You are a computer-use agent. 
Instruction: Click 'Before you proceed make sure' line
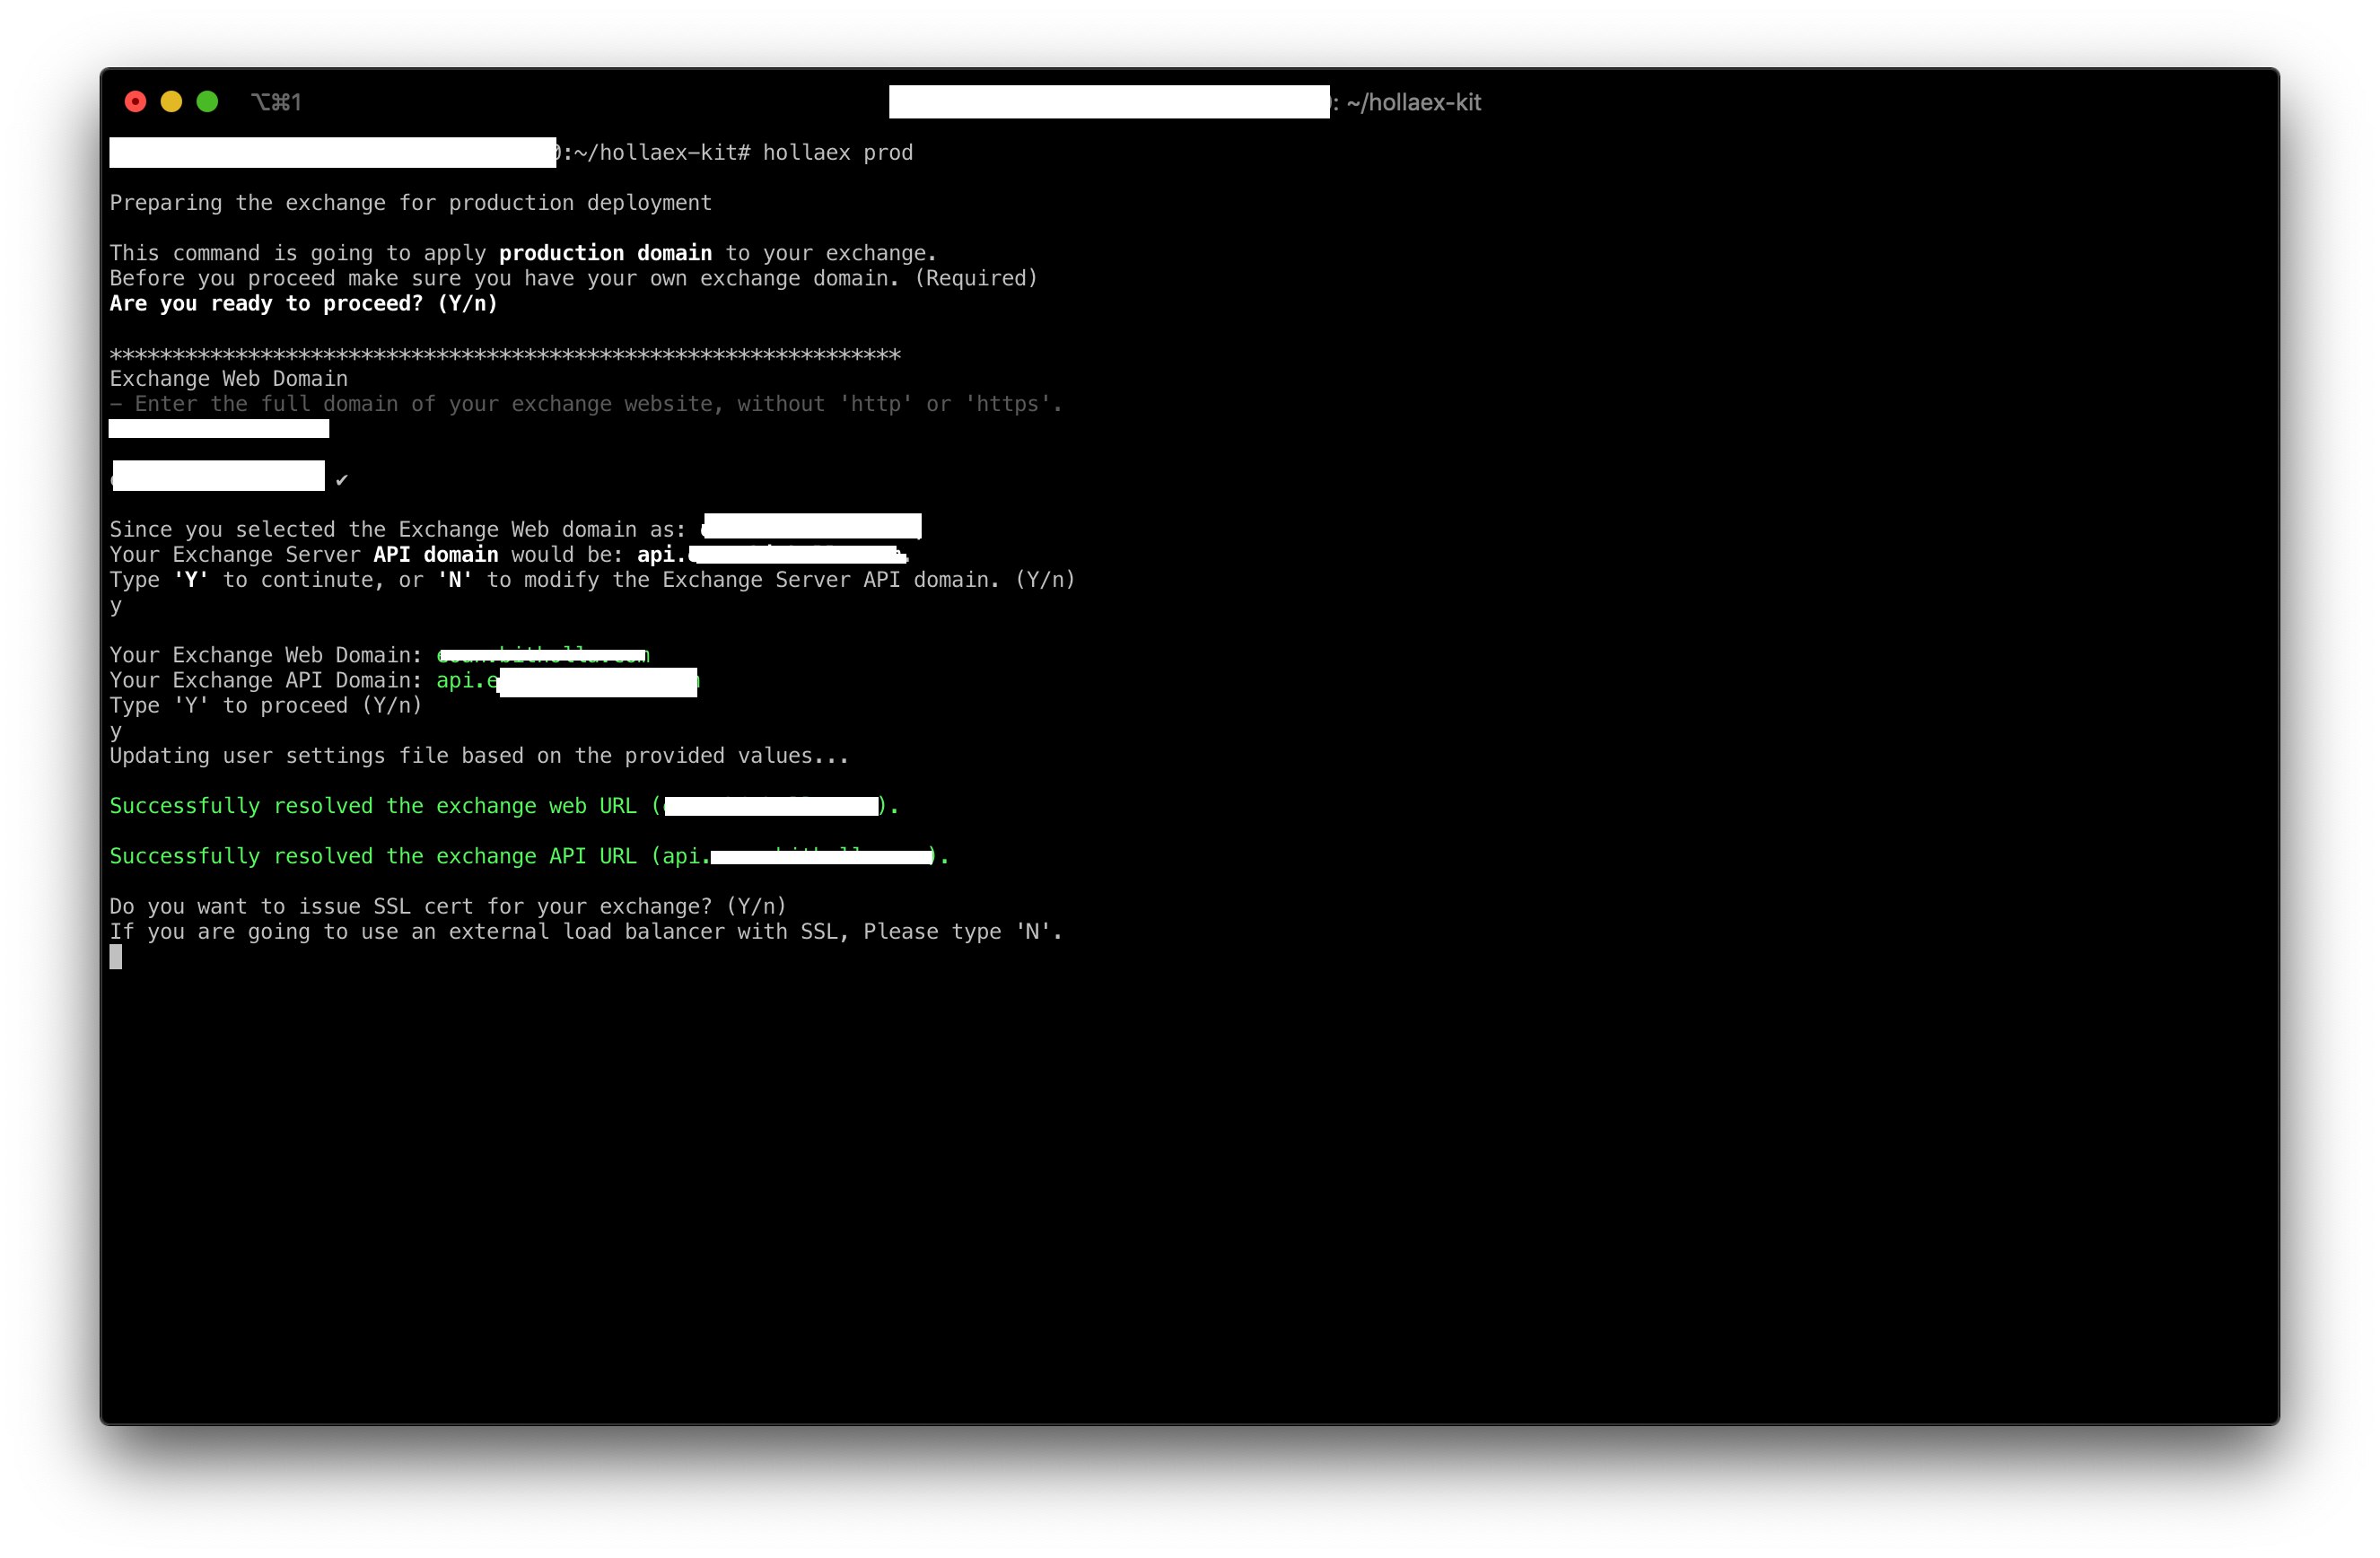click(x=573, y=278)
